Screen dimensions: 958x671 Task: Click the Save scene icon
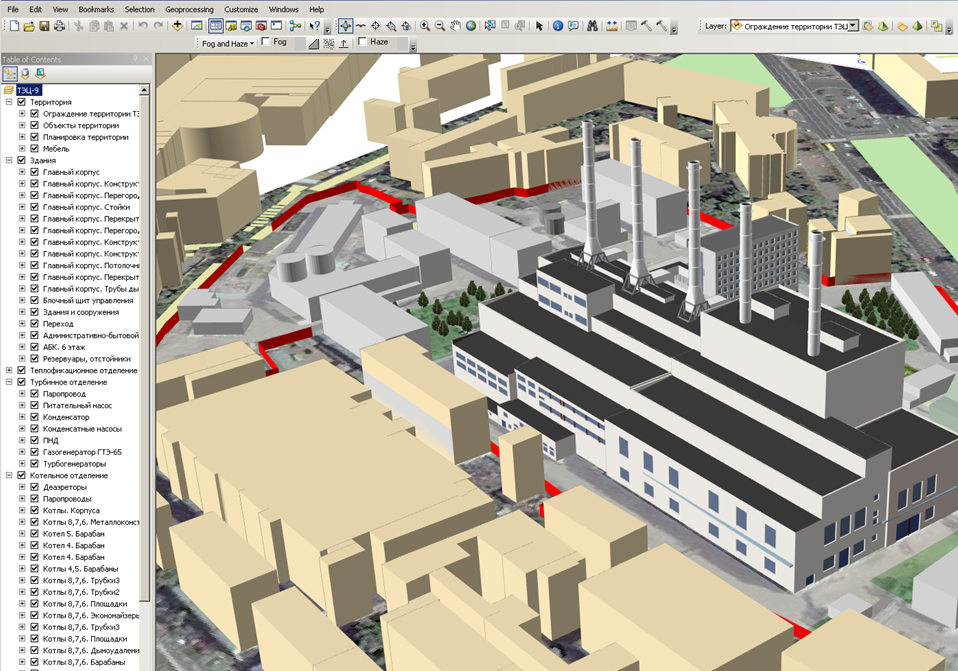tap(45, 25)
